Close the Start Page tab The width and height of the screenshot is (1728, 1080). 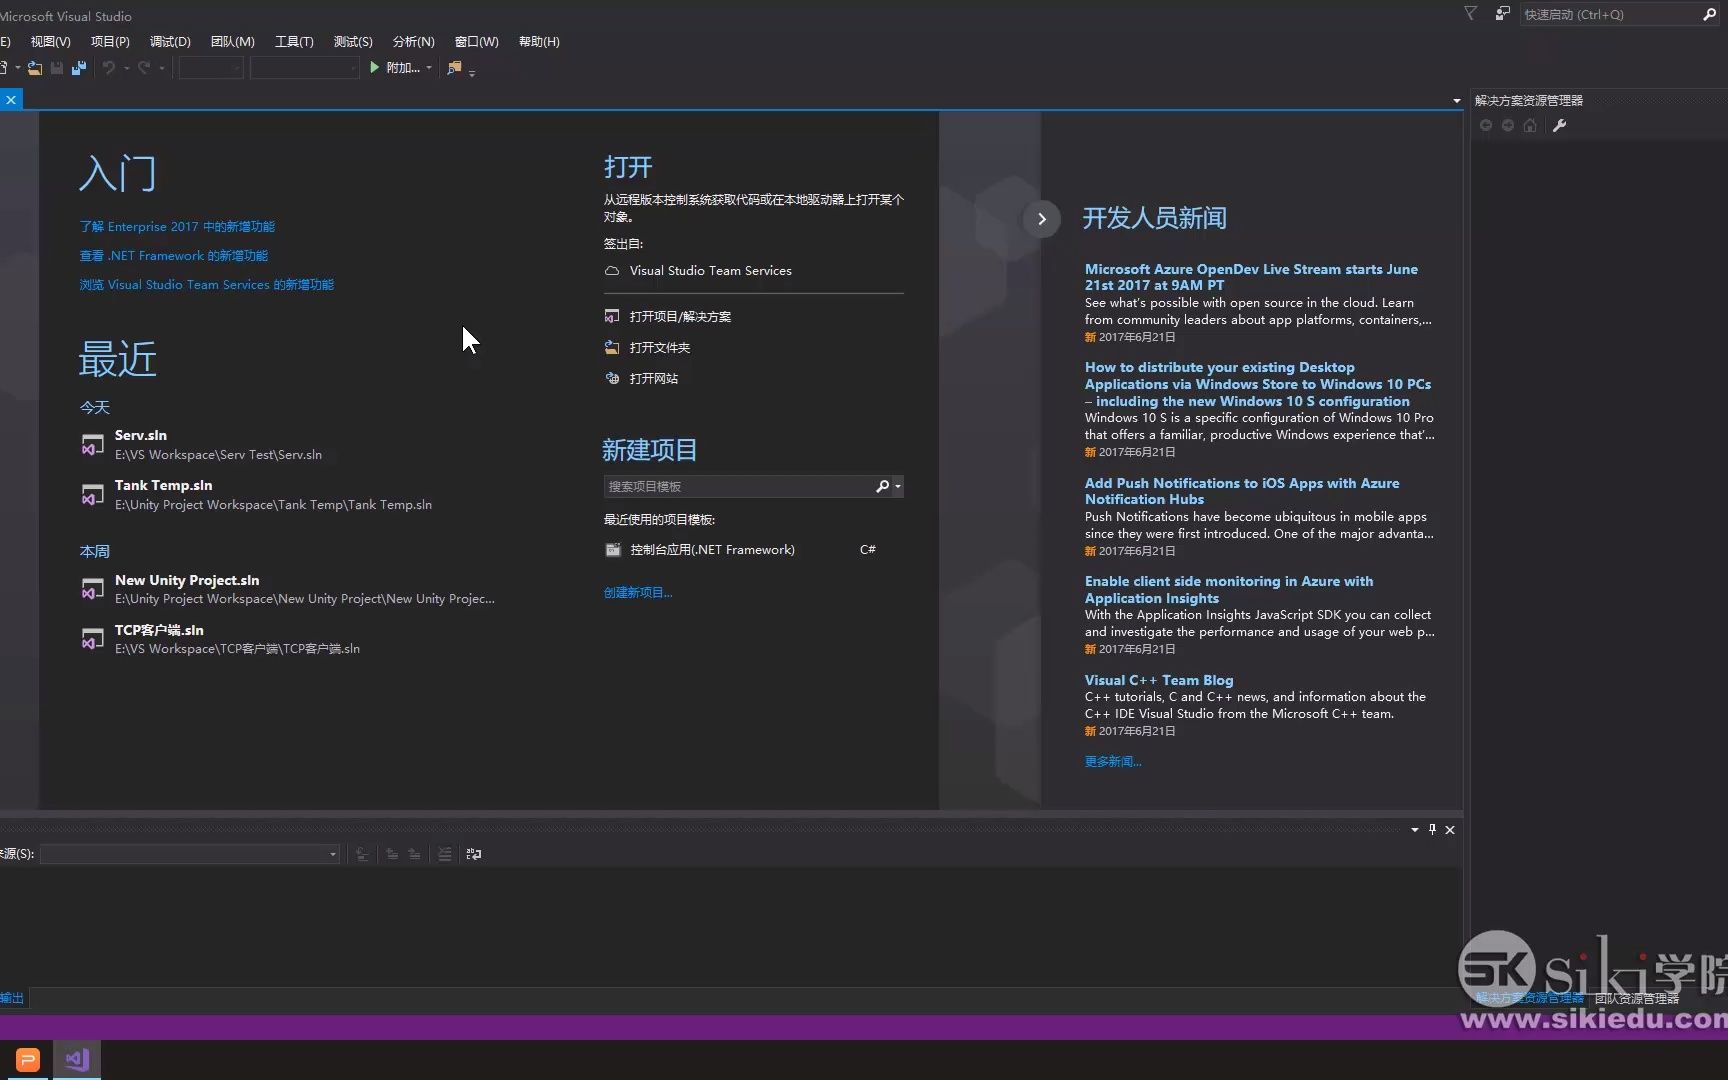pyautogui.click(x=11, y=99)
